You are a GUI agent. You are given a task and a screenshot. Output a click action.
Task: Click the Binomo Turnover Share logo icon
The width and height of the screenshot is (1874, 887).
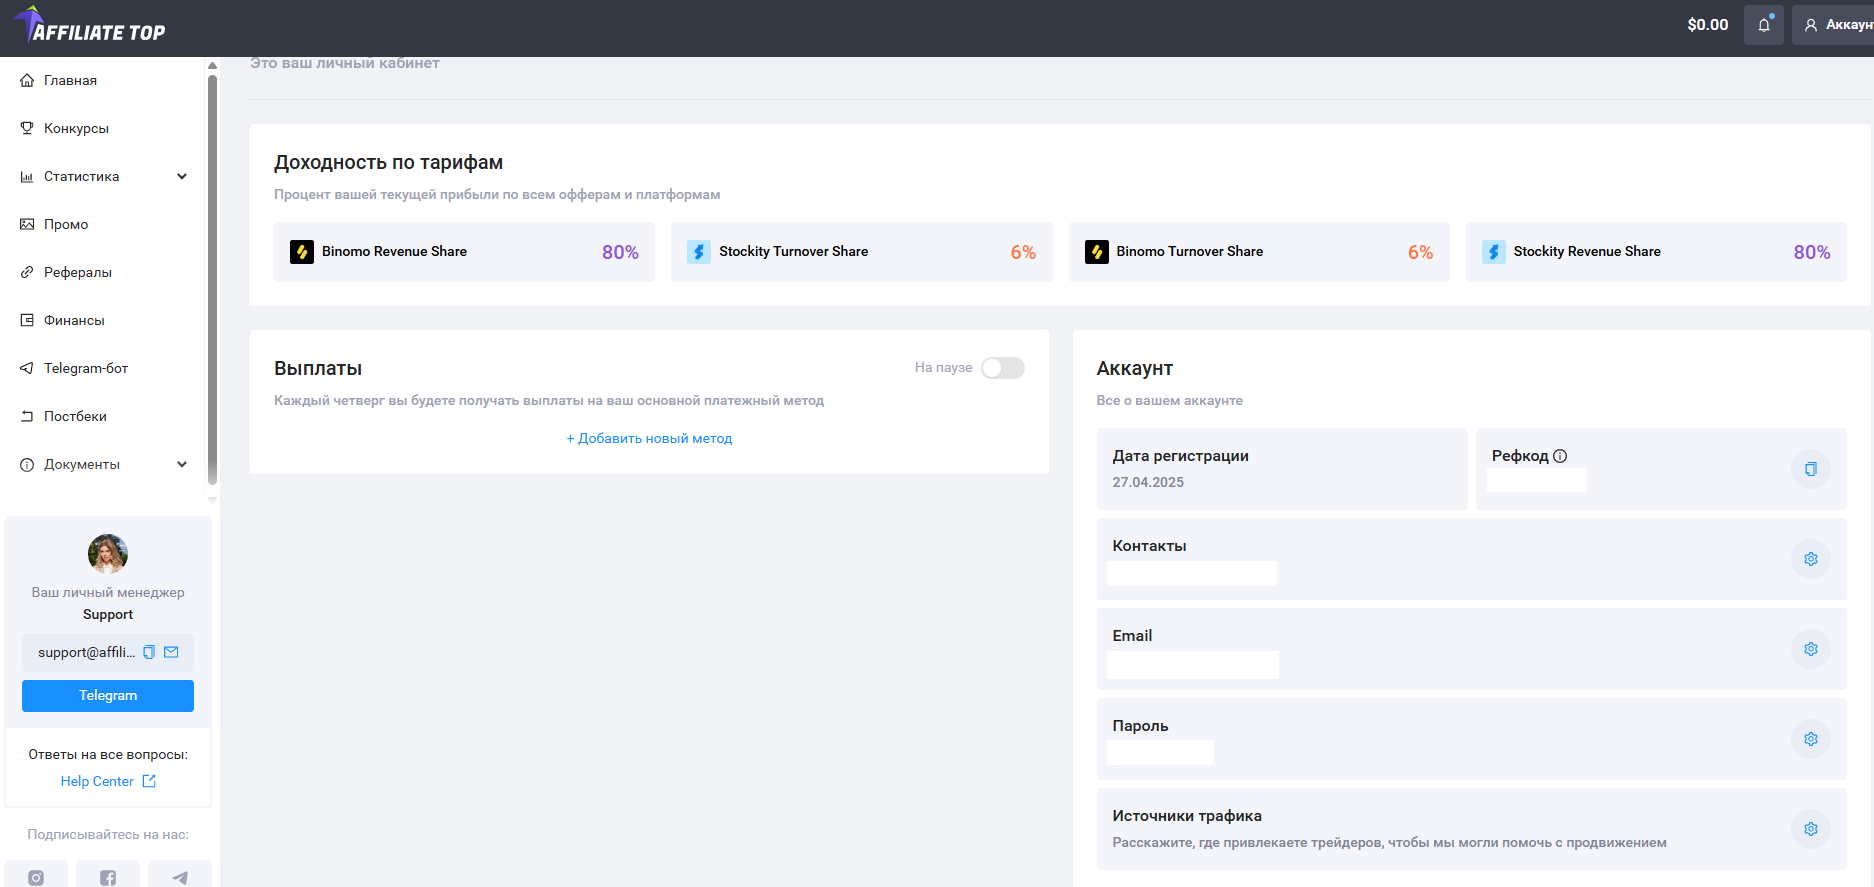[1097, 252]
